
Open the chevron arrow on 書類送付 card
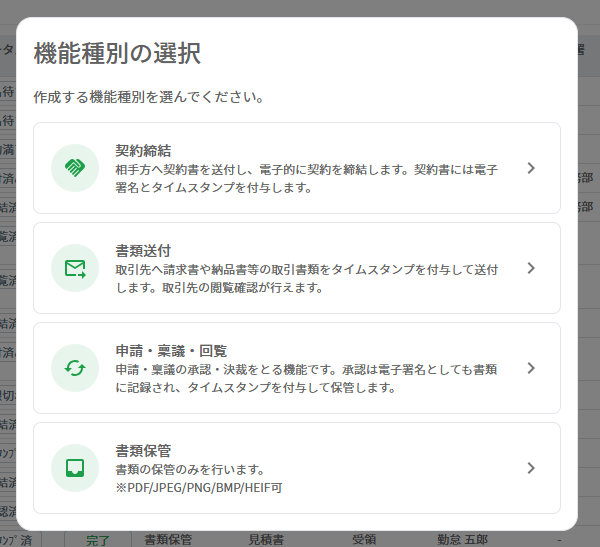click(531, 268)
